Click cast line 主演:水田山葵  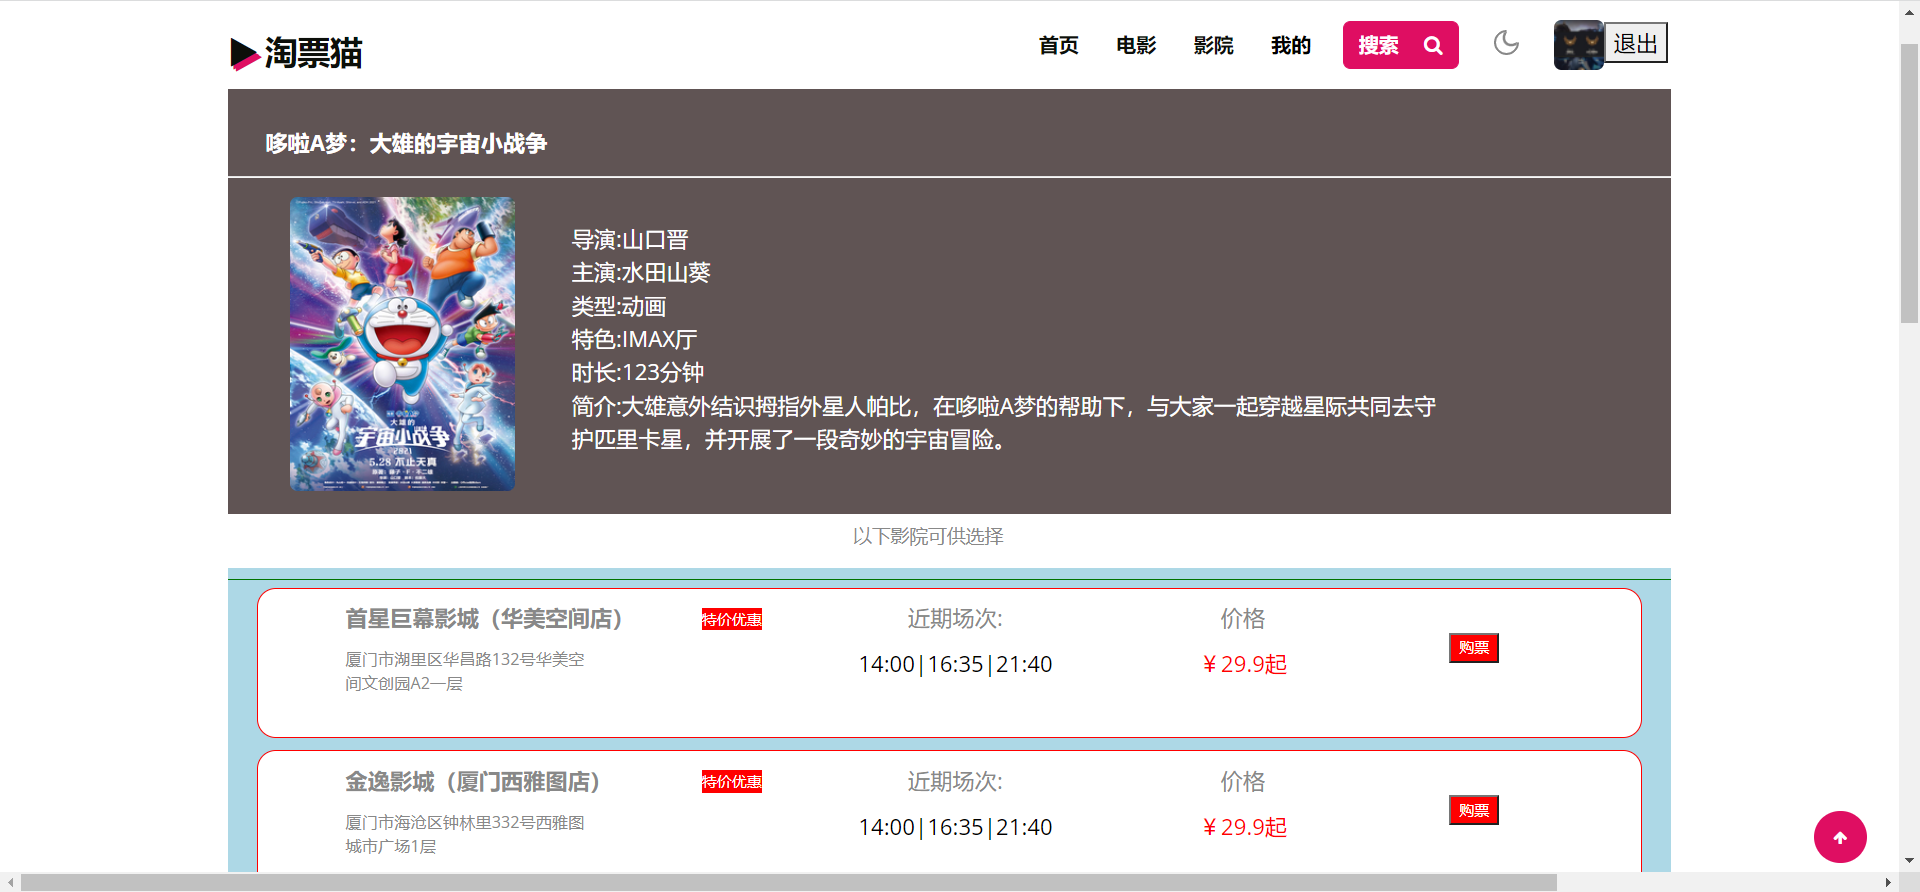641,273
